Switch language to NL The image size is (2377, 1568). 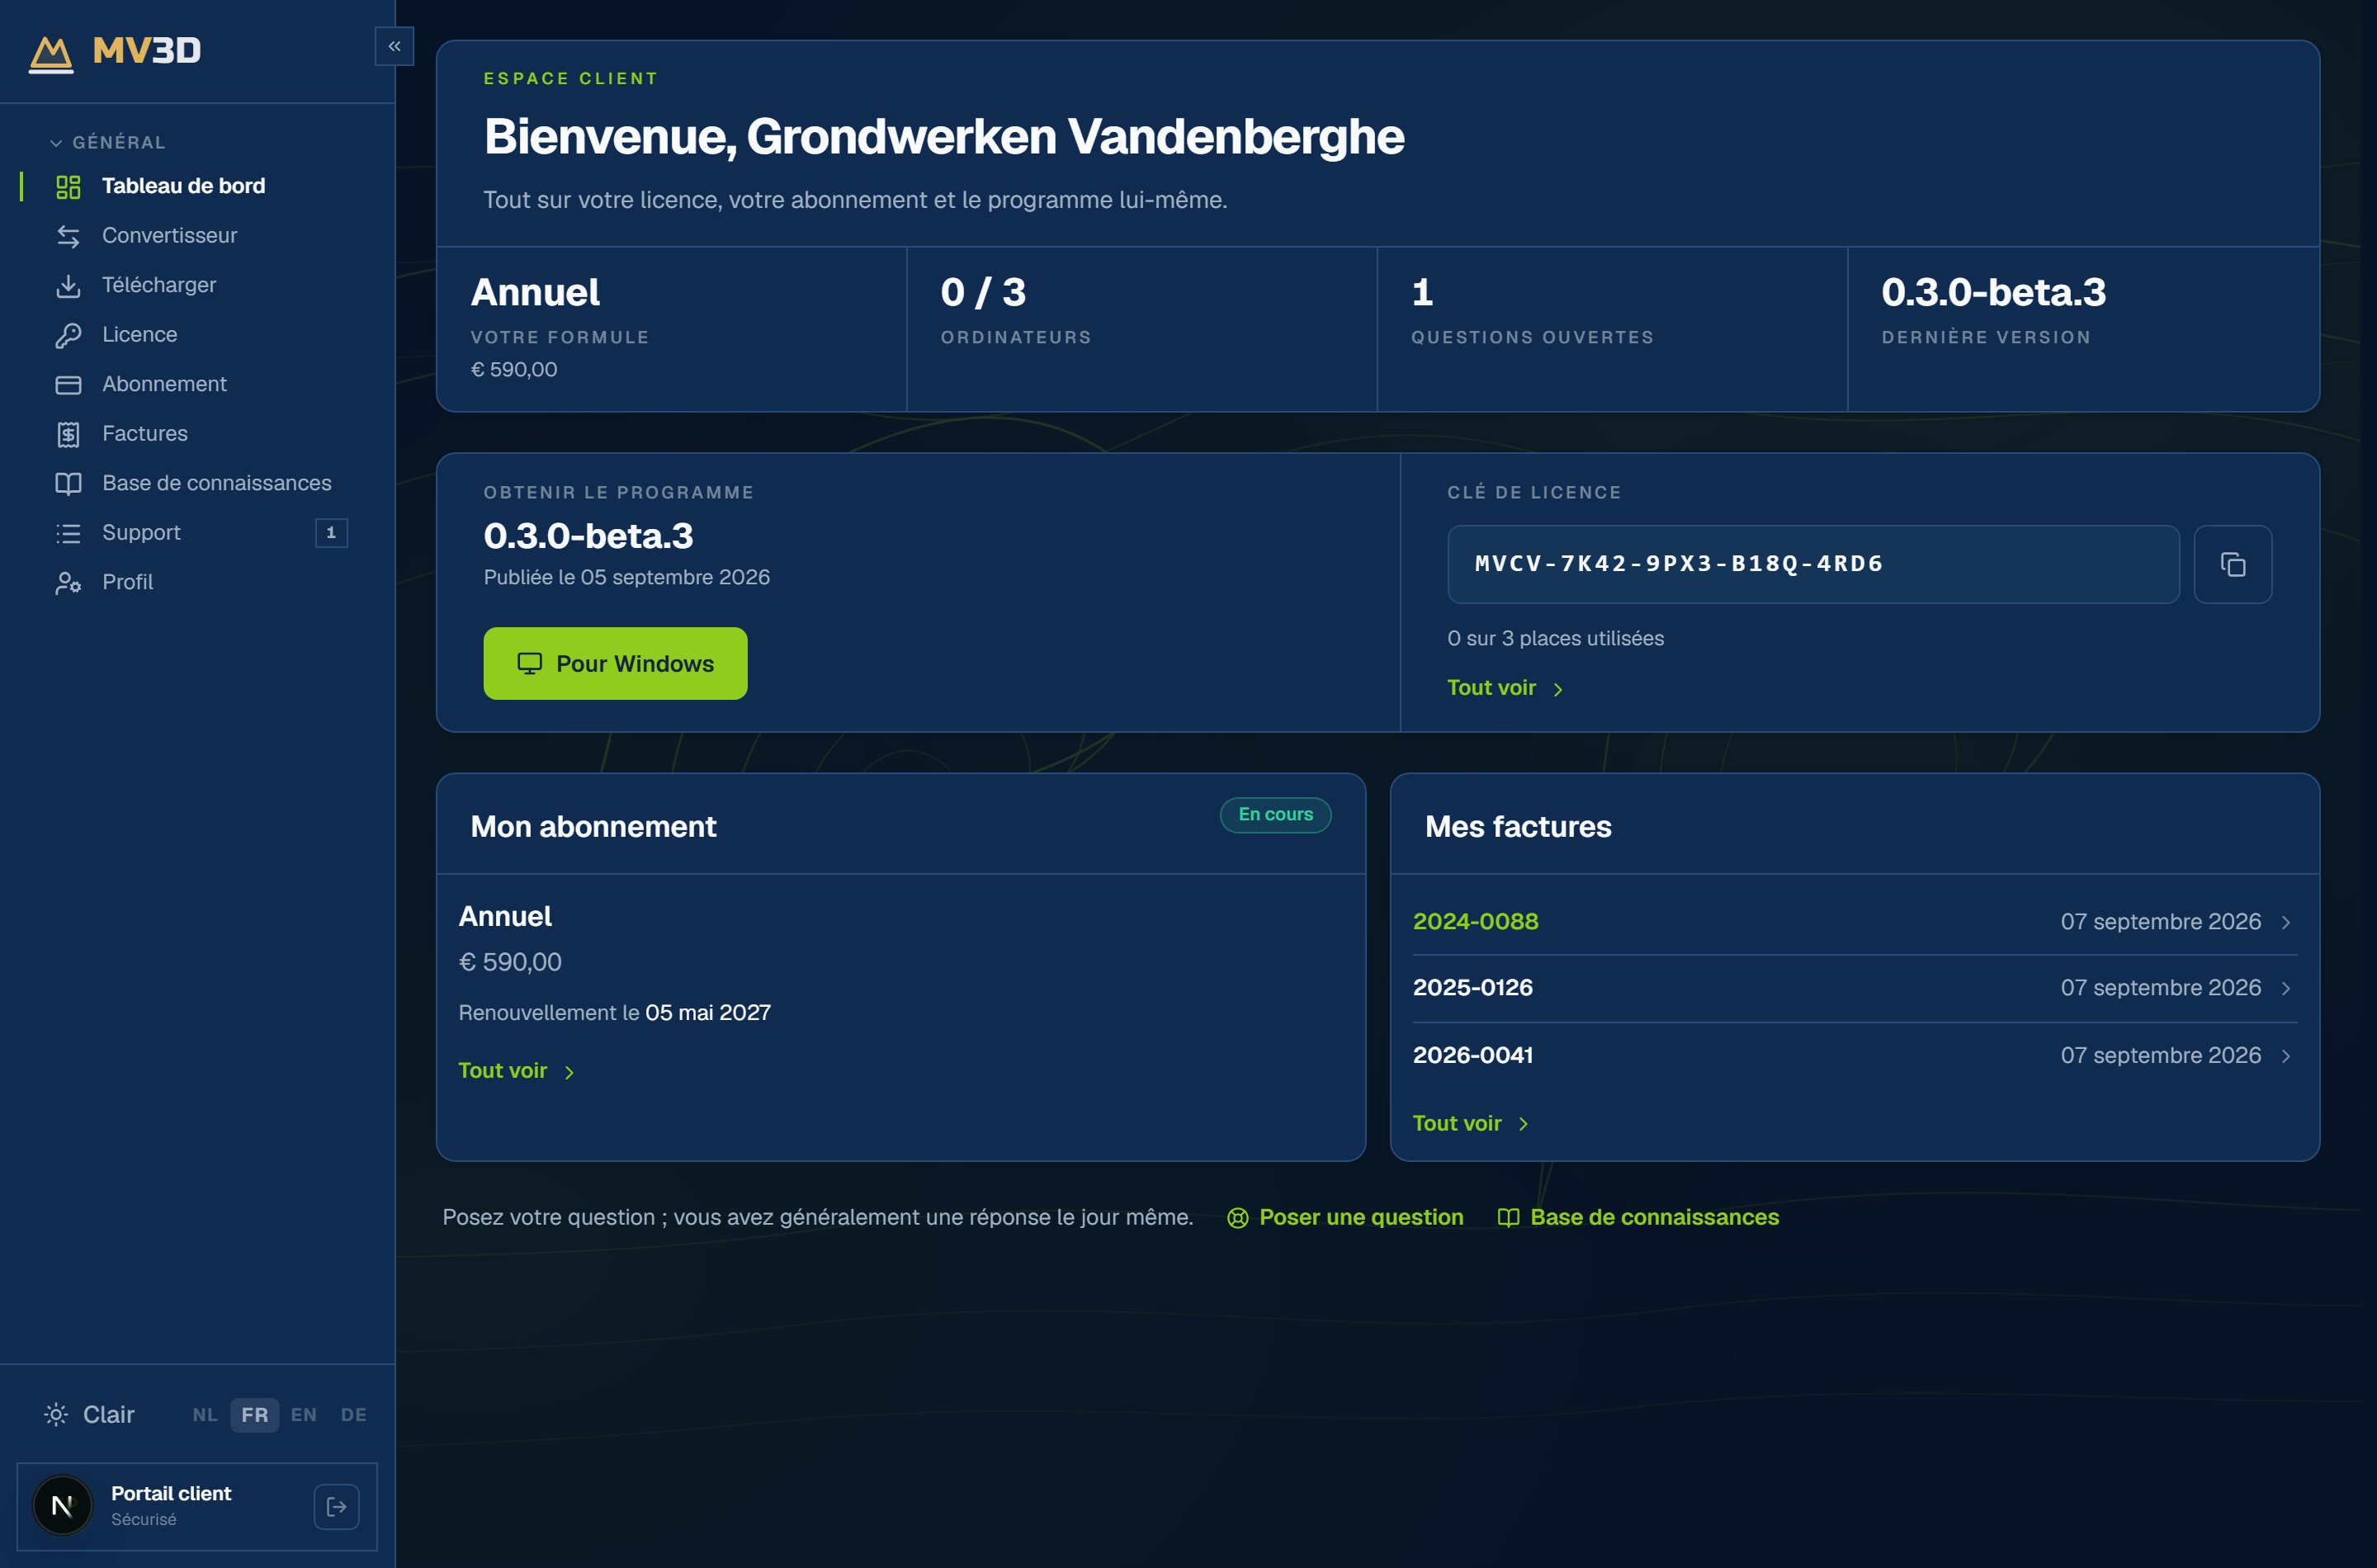(205, 1415)
